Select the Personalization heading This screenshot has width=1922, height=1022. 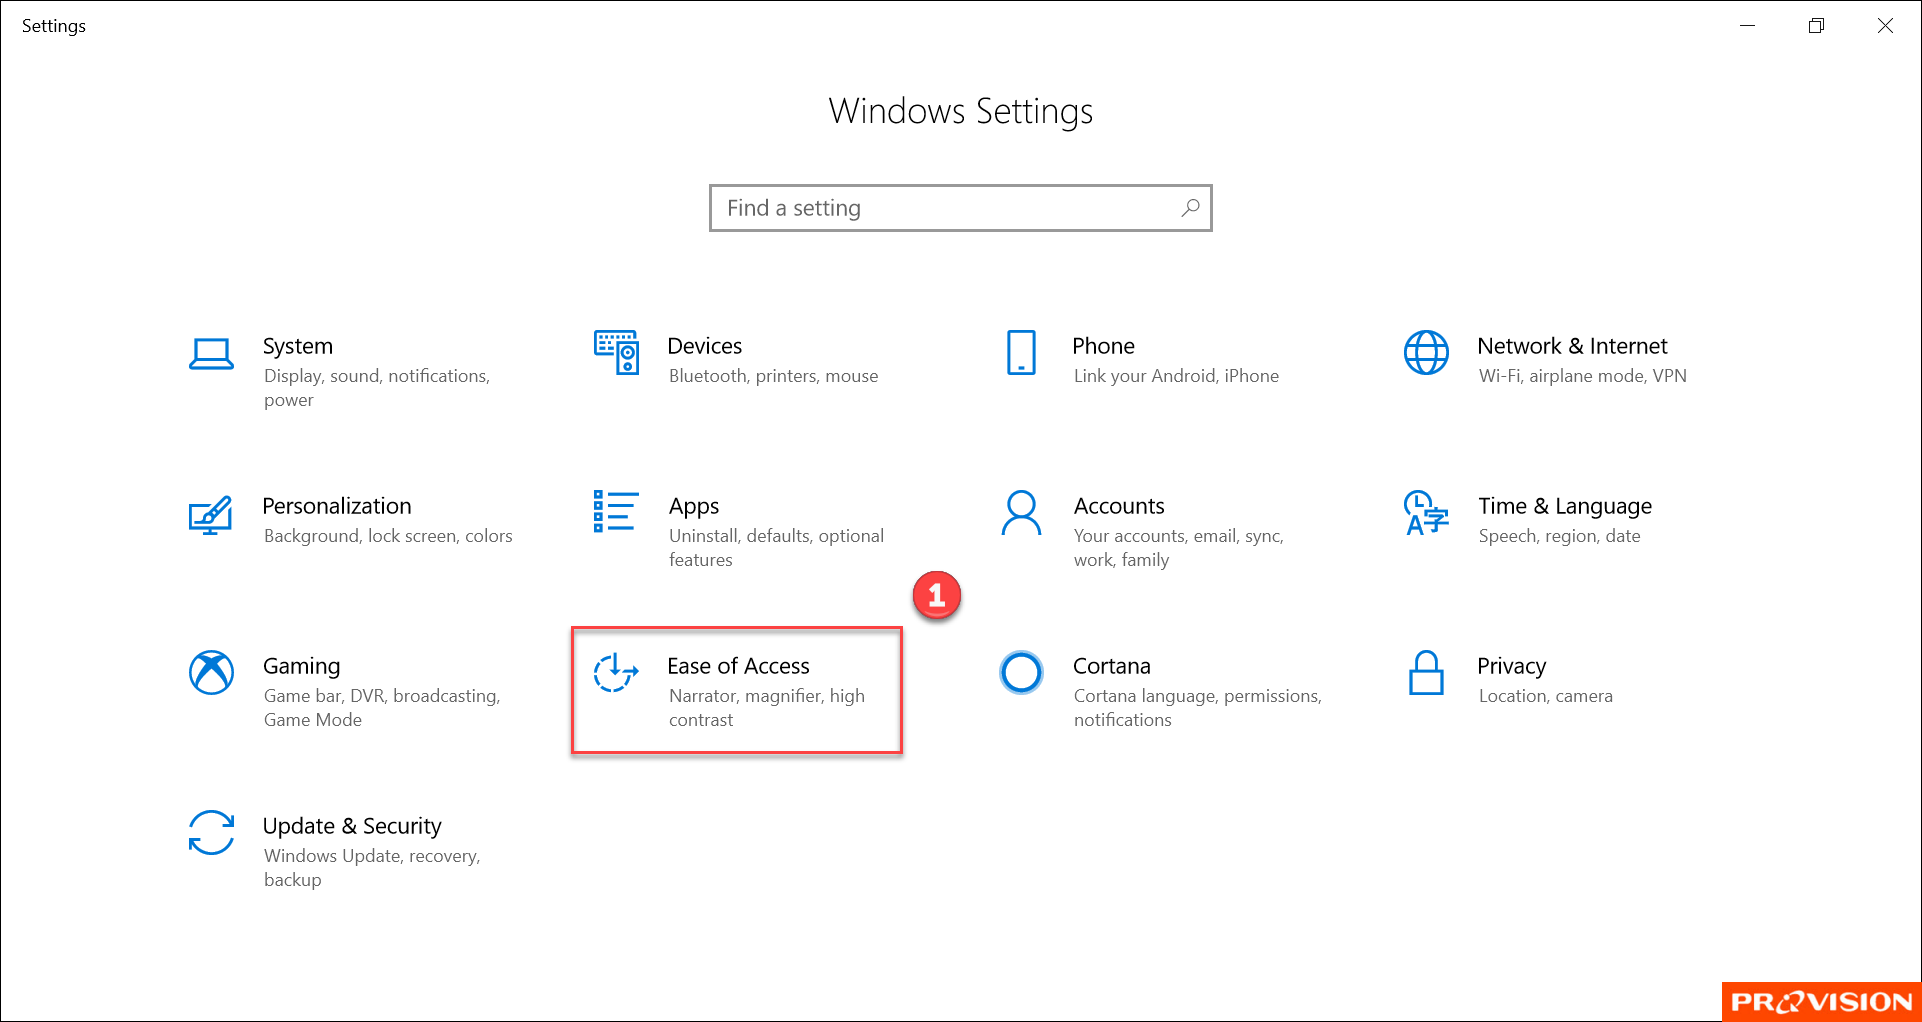click(337, 506)
